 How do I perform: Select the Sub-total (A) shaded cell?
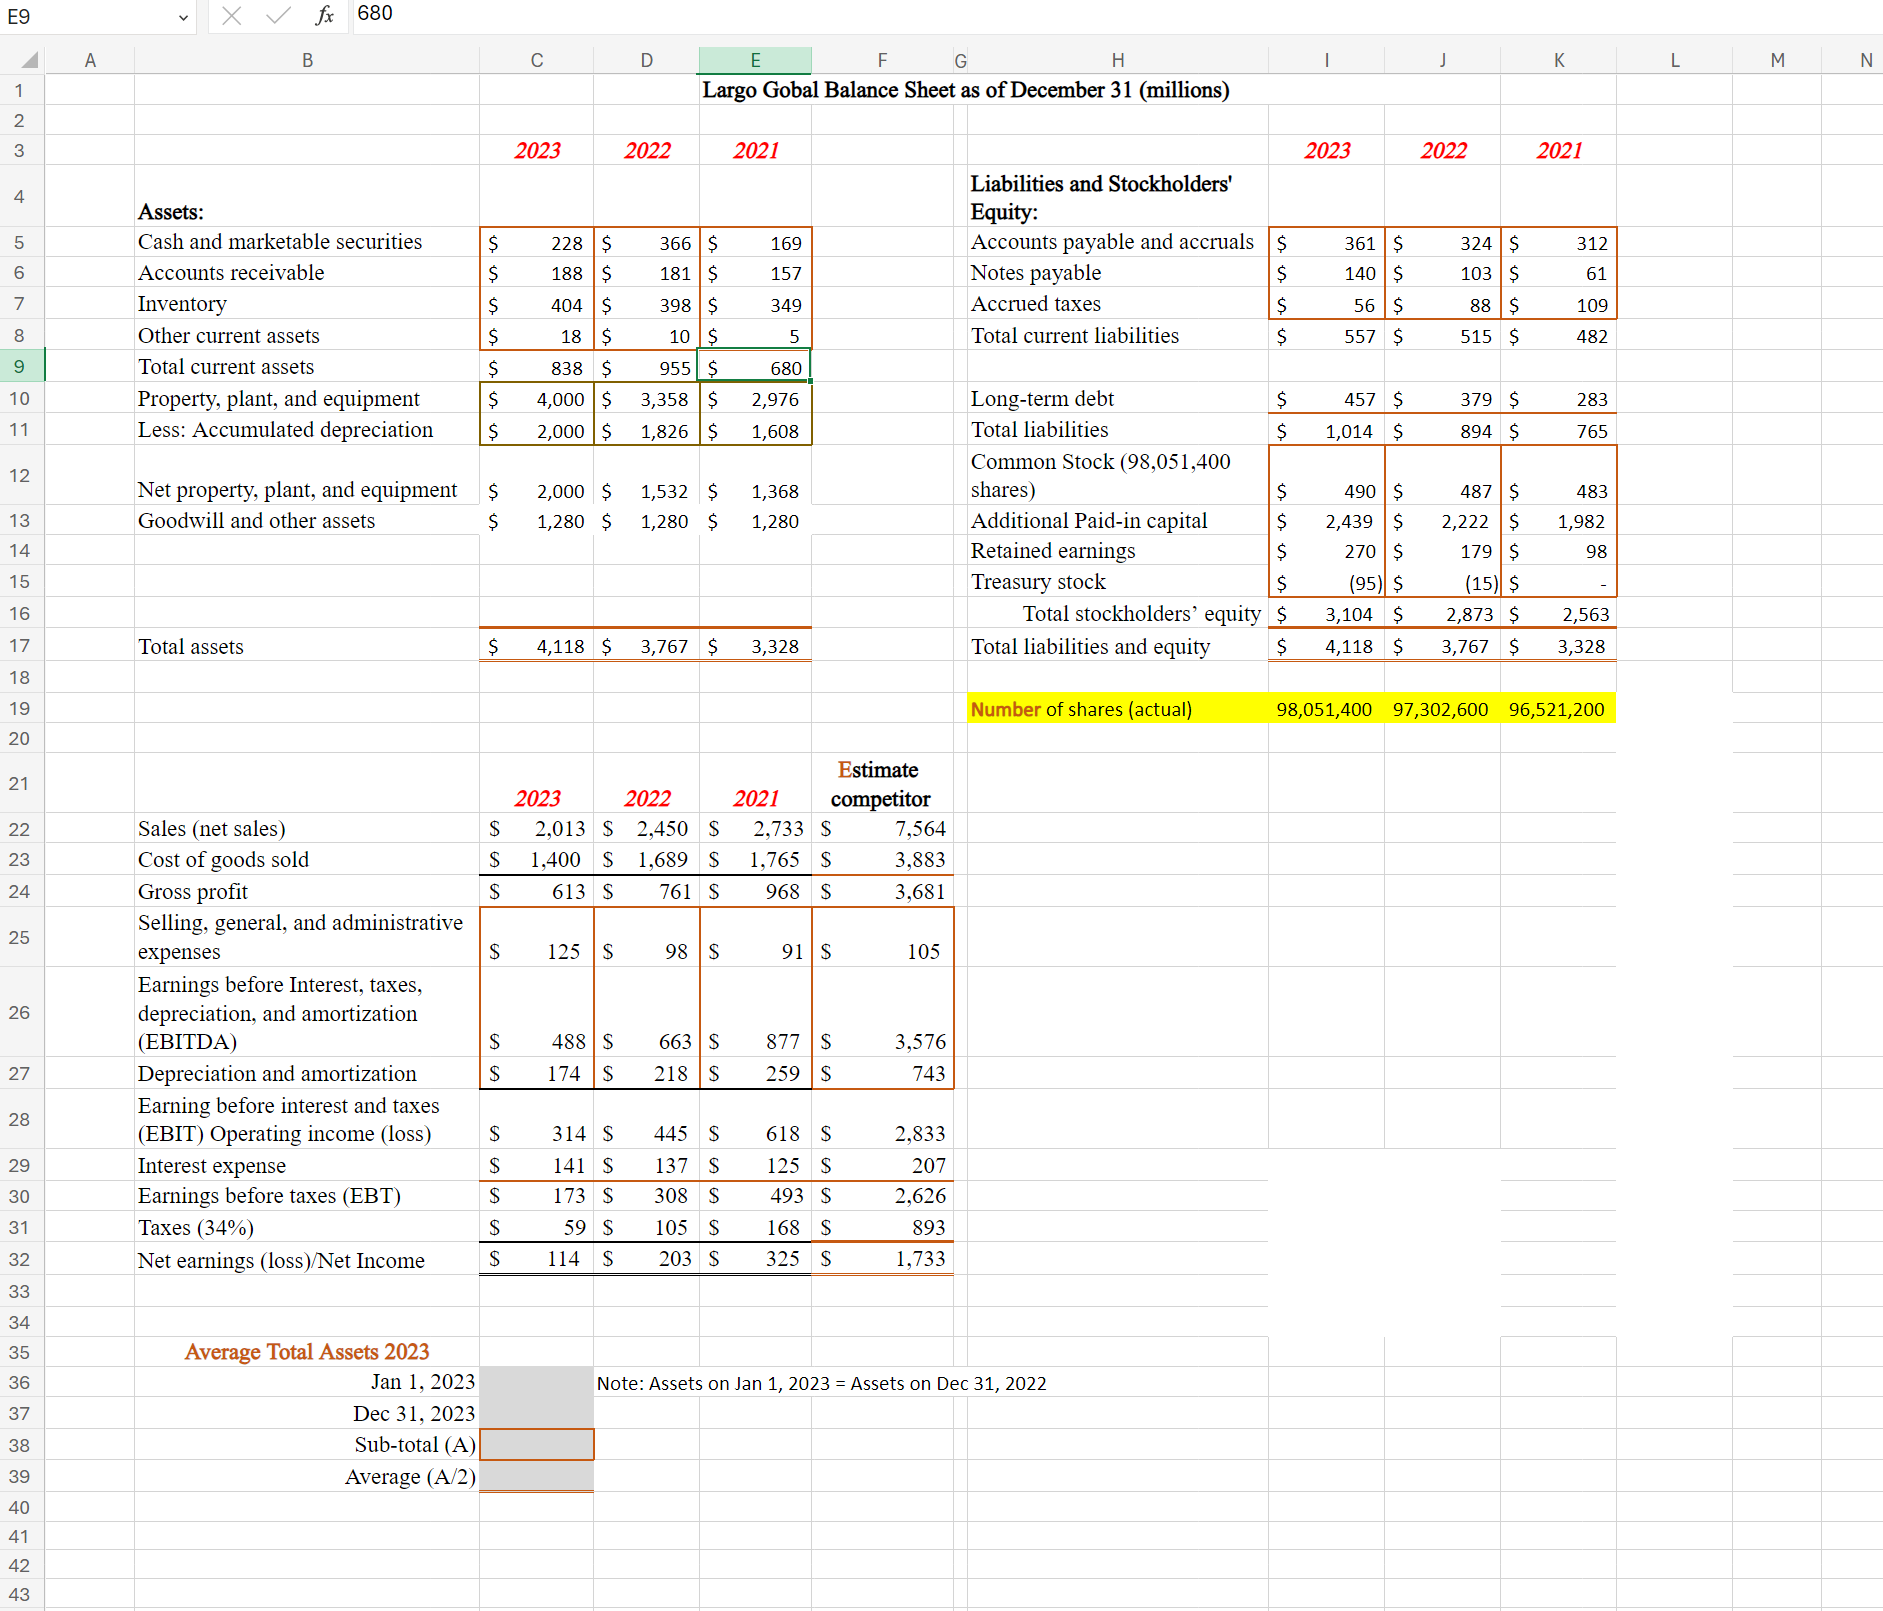point(537,1444)
